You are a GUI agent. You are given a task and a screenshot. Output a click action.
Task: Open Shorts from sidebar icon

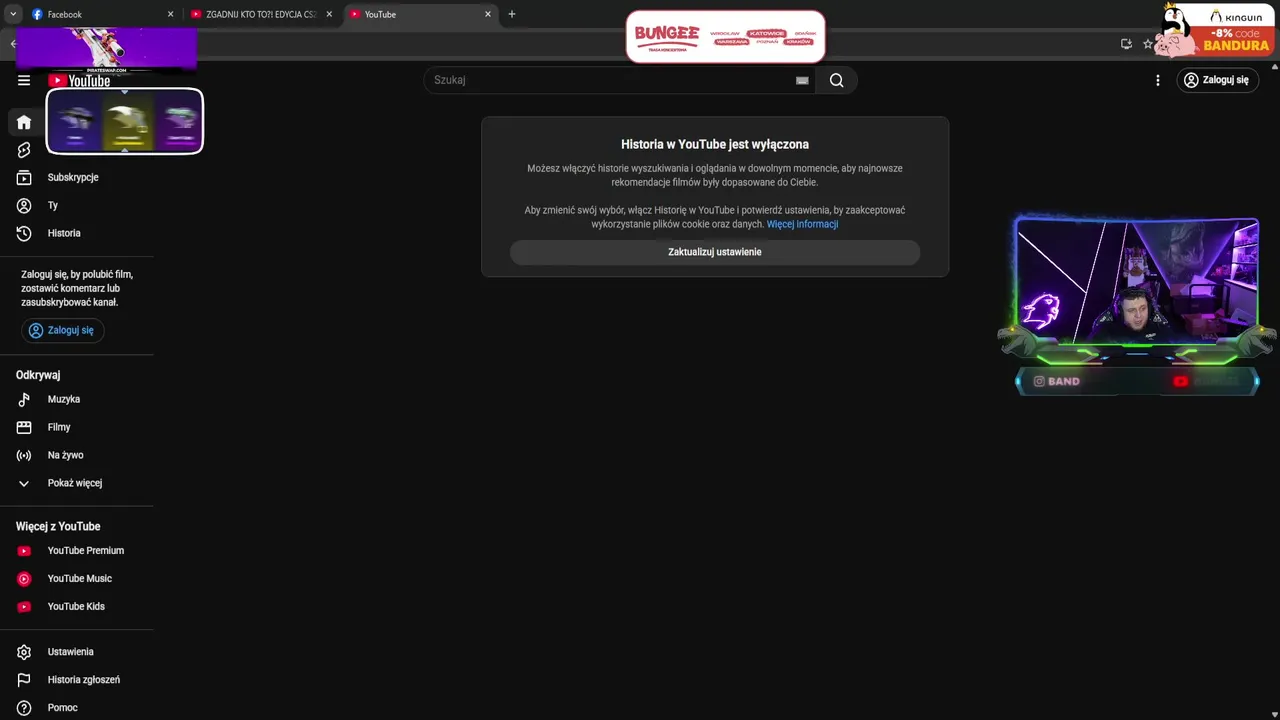coord(24,150)
